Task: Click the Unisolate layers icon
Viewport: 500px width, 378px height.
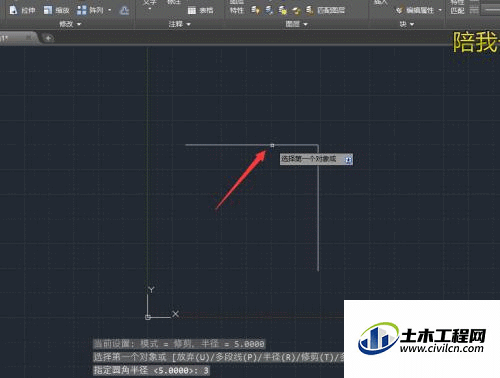Action: pos(269,10)
